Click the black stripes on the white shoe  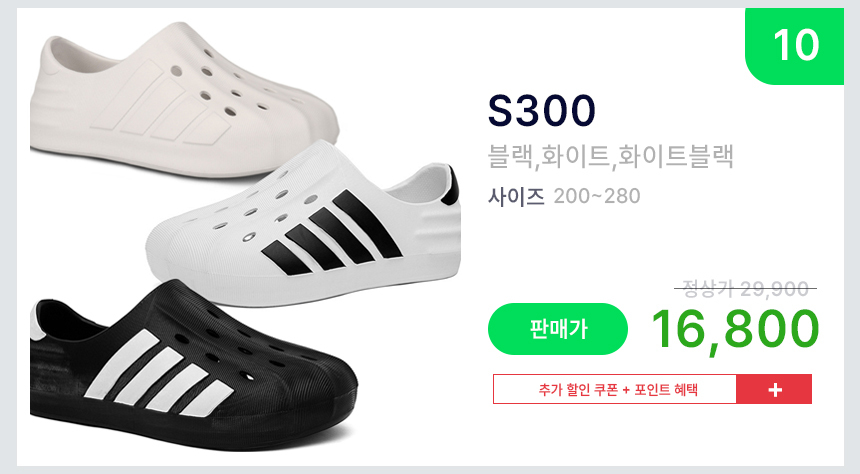pos(332,233)
